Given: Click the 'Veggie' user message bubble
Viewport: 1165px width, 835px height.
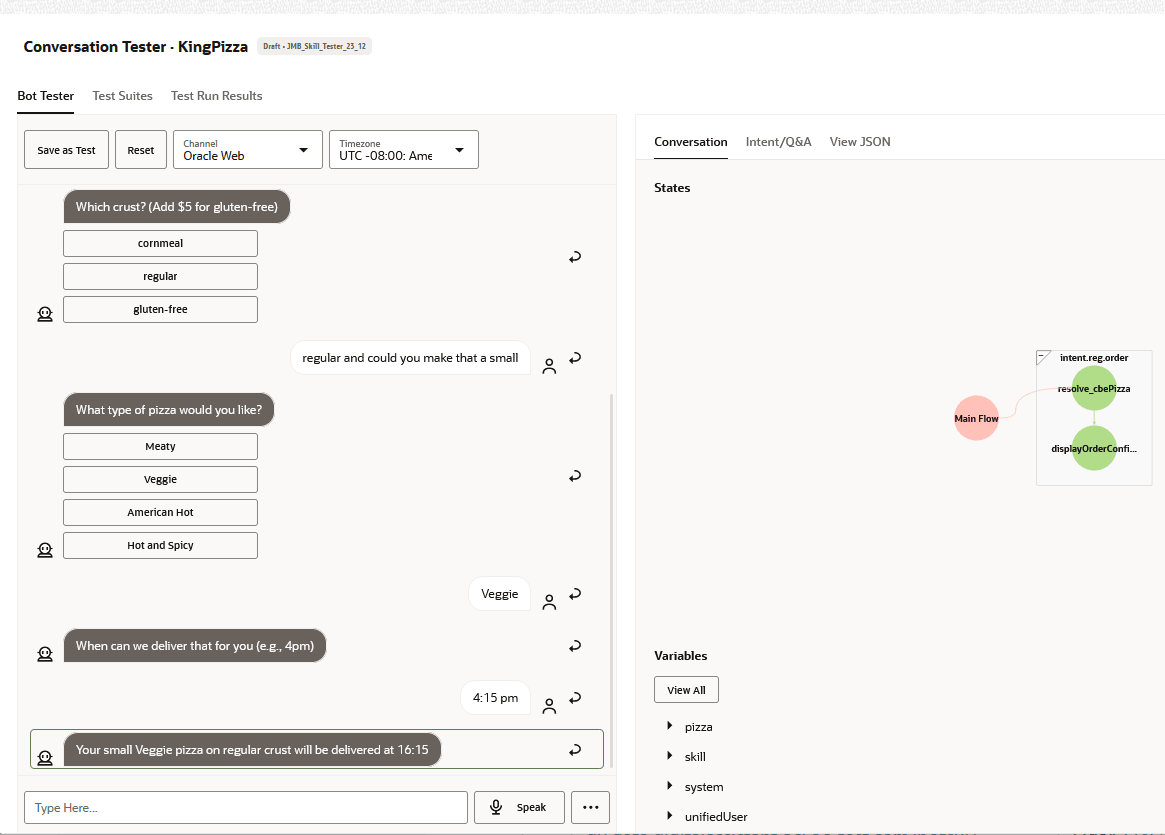Looking at the screenshot, I should click(499, 594).
